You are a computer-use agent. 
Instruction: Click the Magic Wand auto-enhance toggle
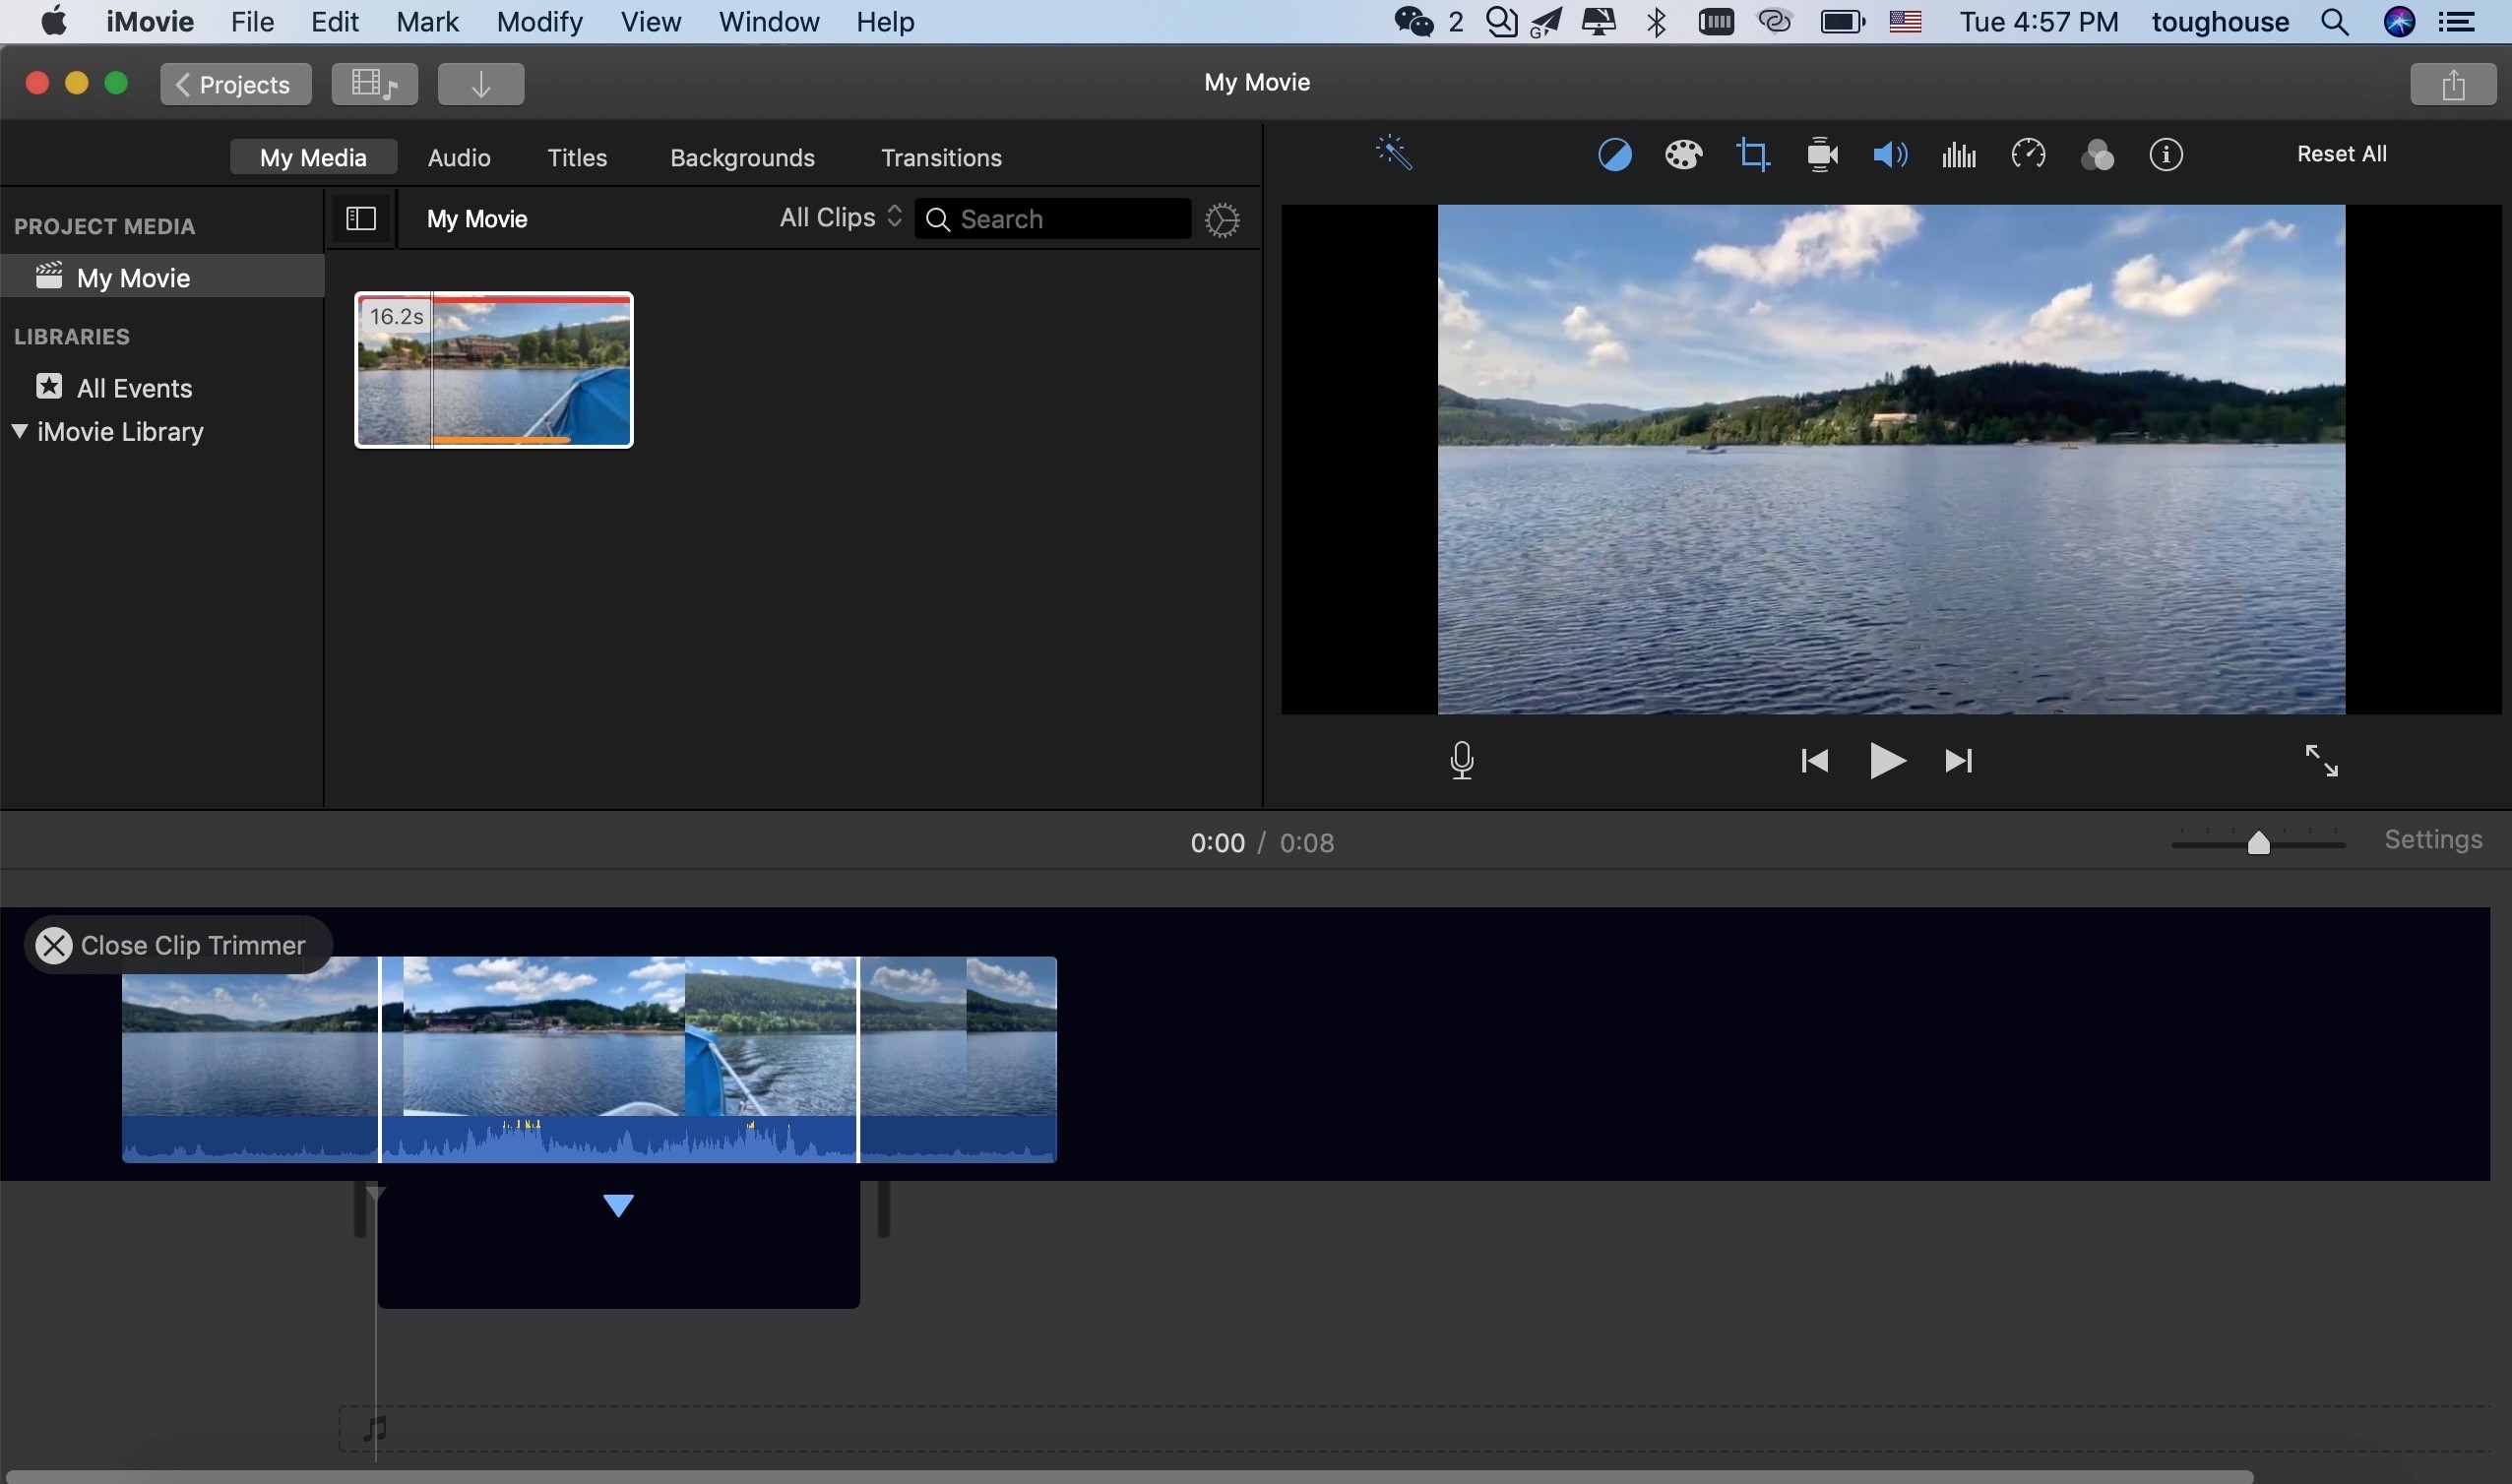1394,154
